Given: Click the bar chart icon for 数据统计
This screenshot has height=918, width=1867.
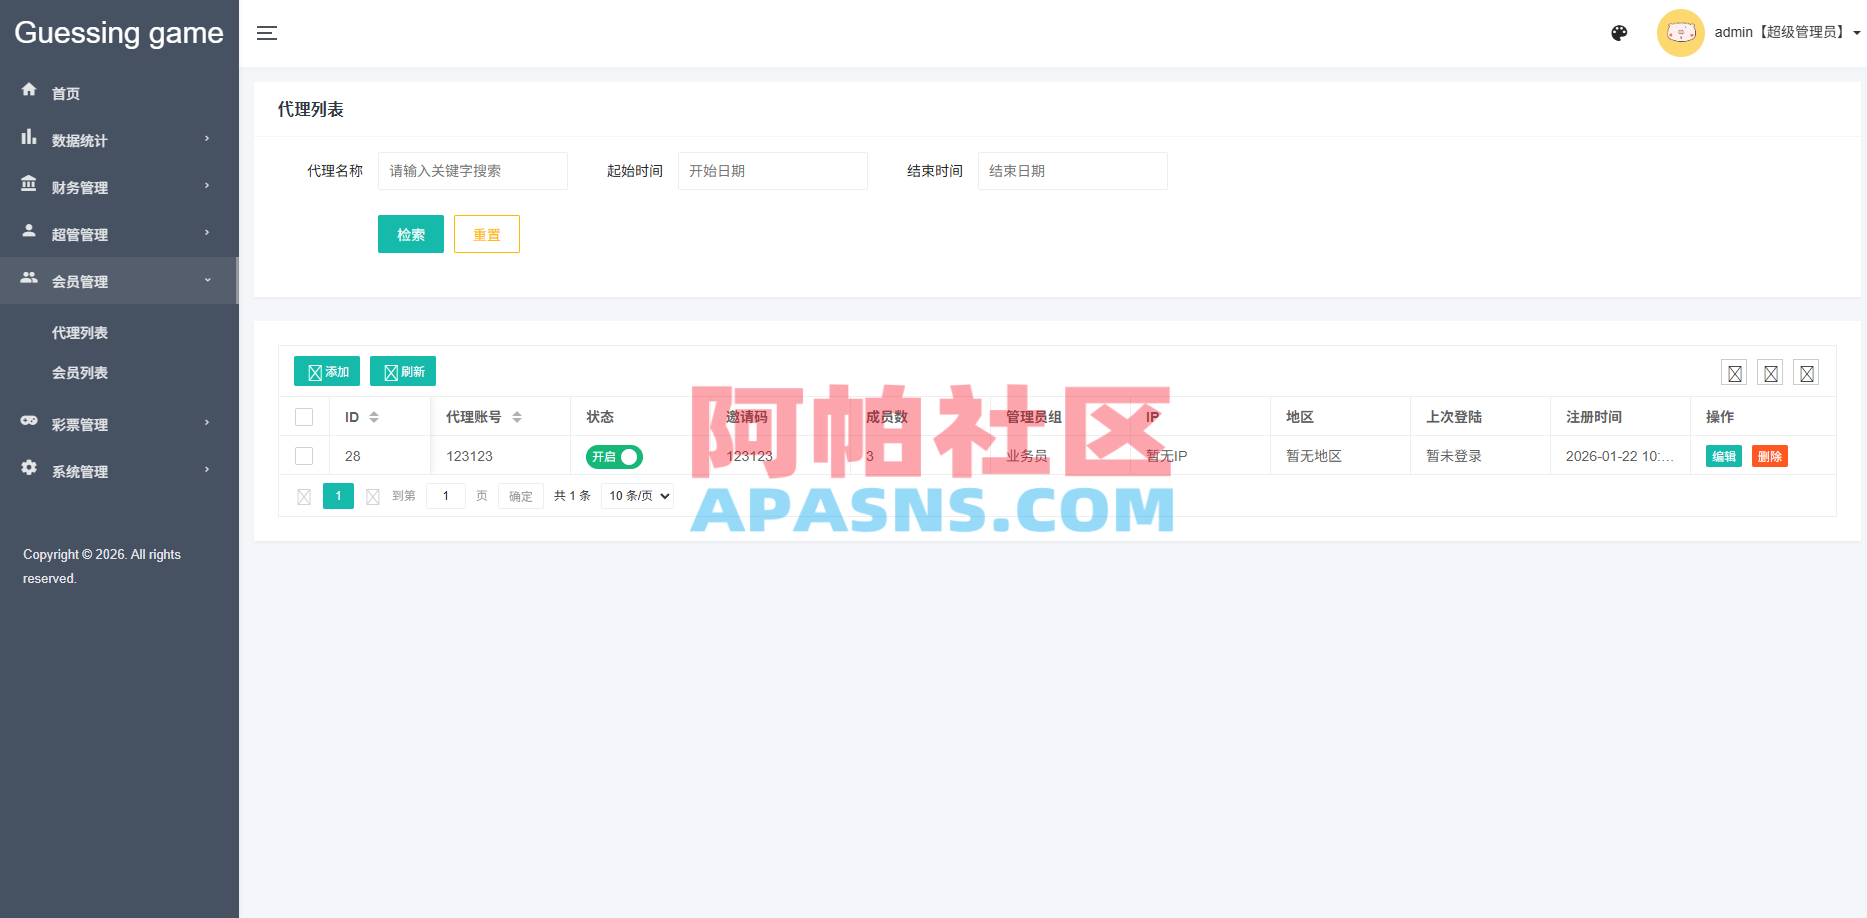Looking at the screenshot, I should (29, 137).
